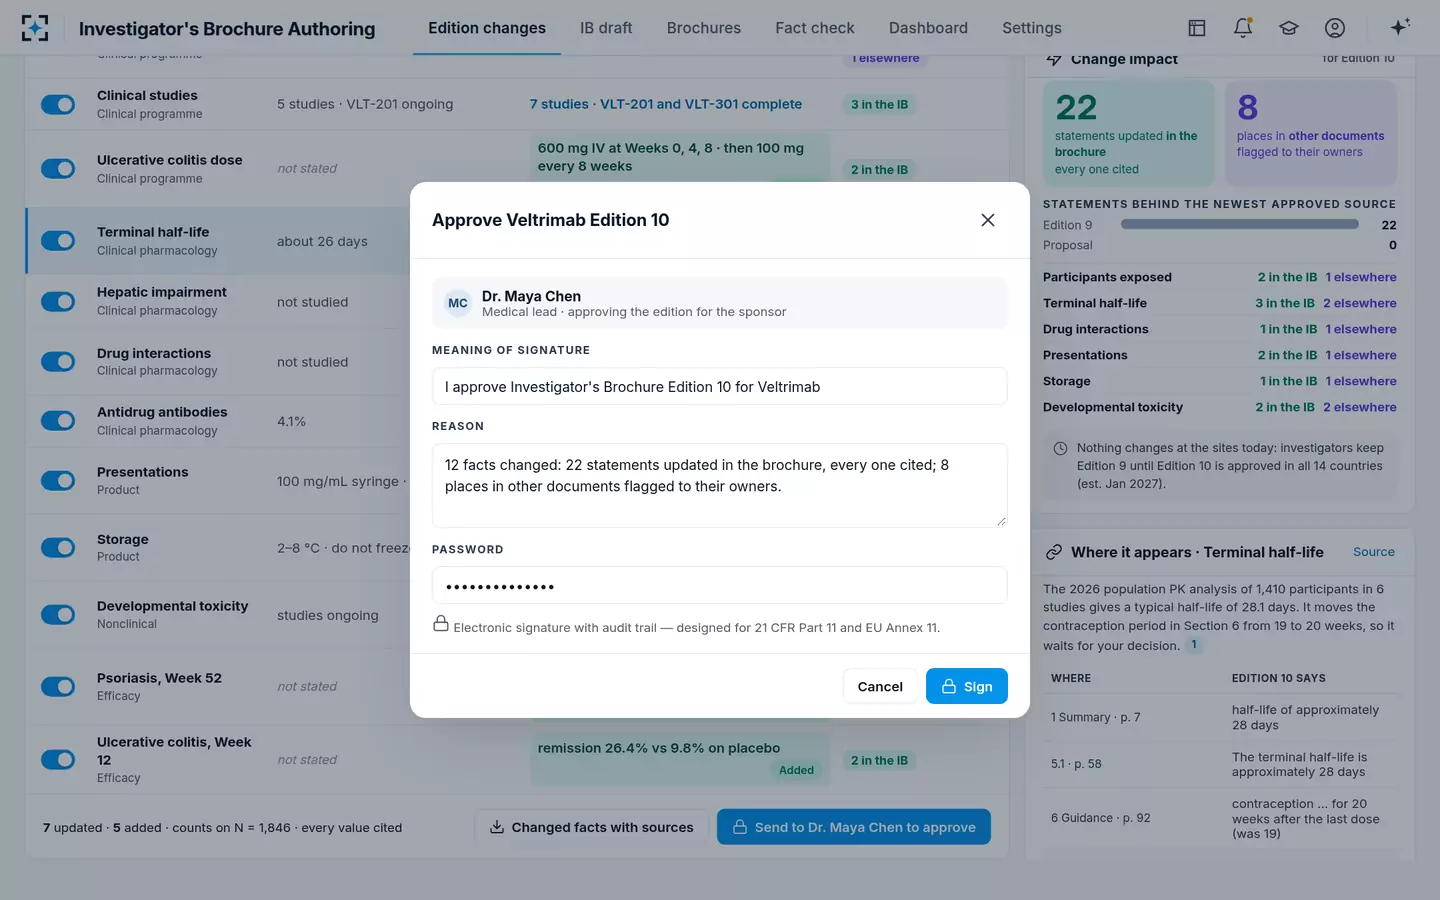Toggle the Ulcerative colitis, Week 12 switch
This screenshot has height=900, width=1440.
point(58,759)
